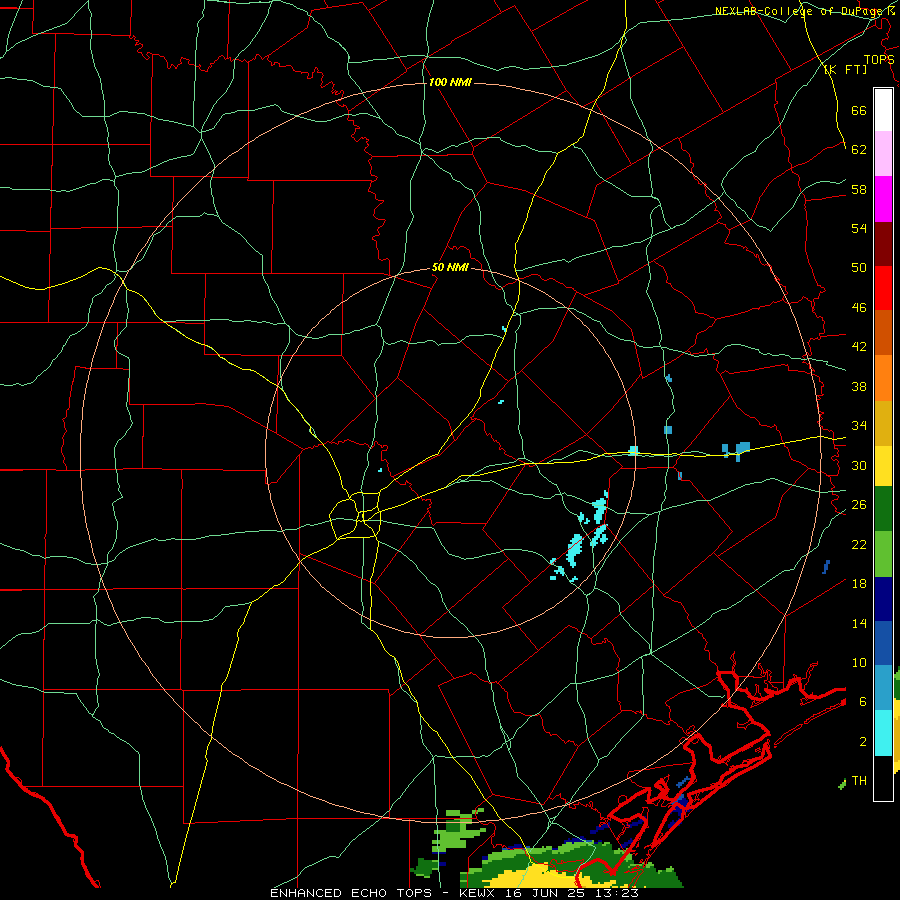Click the black TH legend swatch
Screen dimensions: 900x900
[x=883, y=778]
